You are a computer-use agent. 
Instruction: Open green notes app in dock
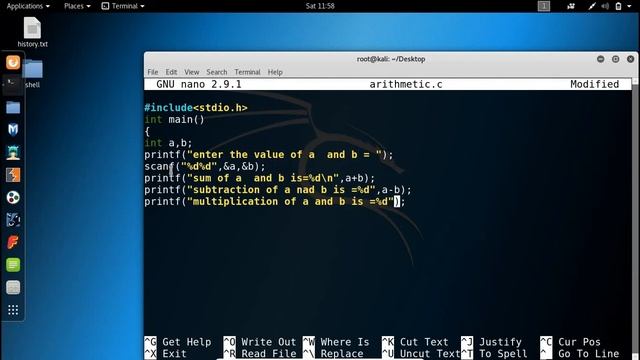(x=13, y=265)
